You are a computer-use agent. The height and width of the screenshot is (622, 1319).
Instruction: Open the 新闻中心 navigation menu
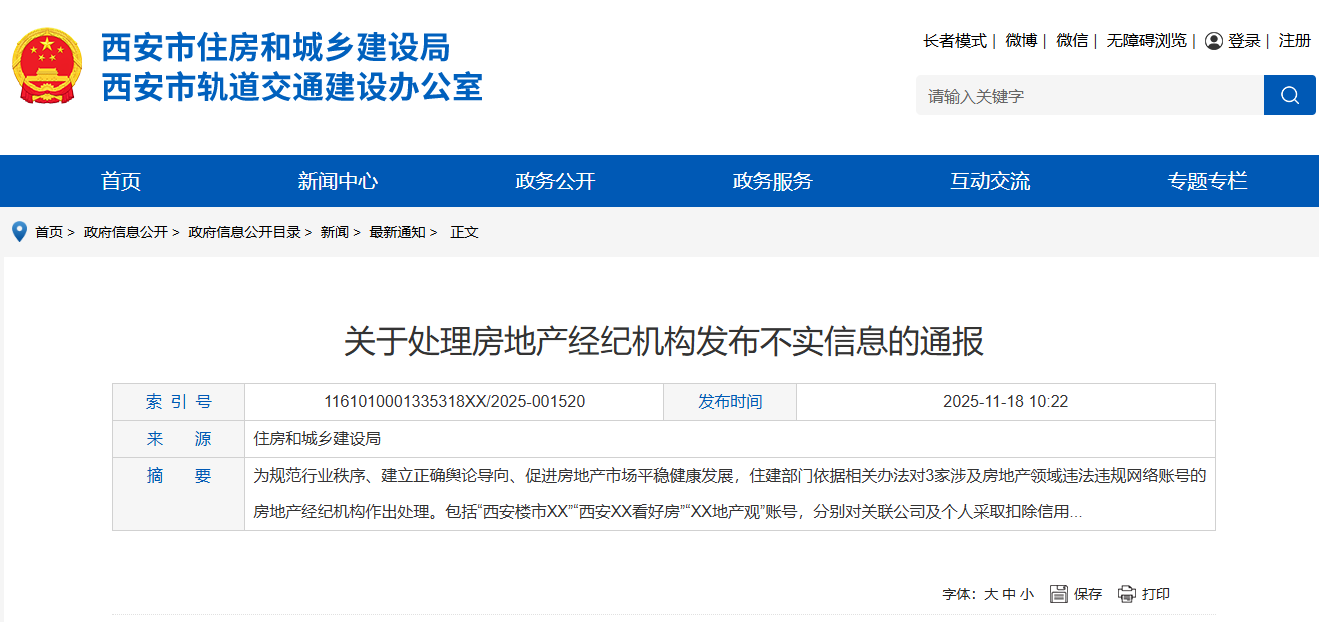click(x=338, y=181)
